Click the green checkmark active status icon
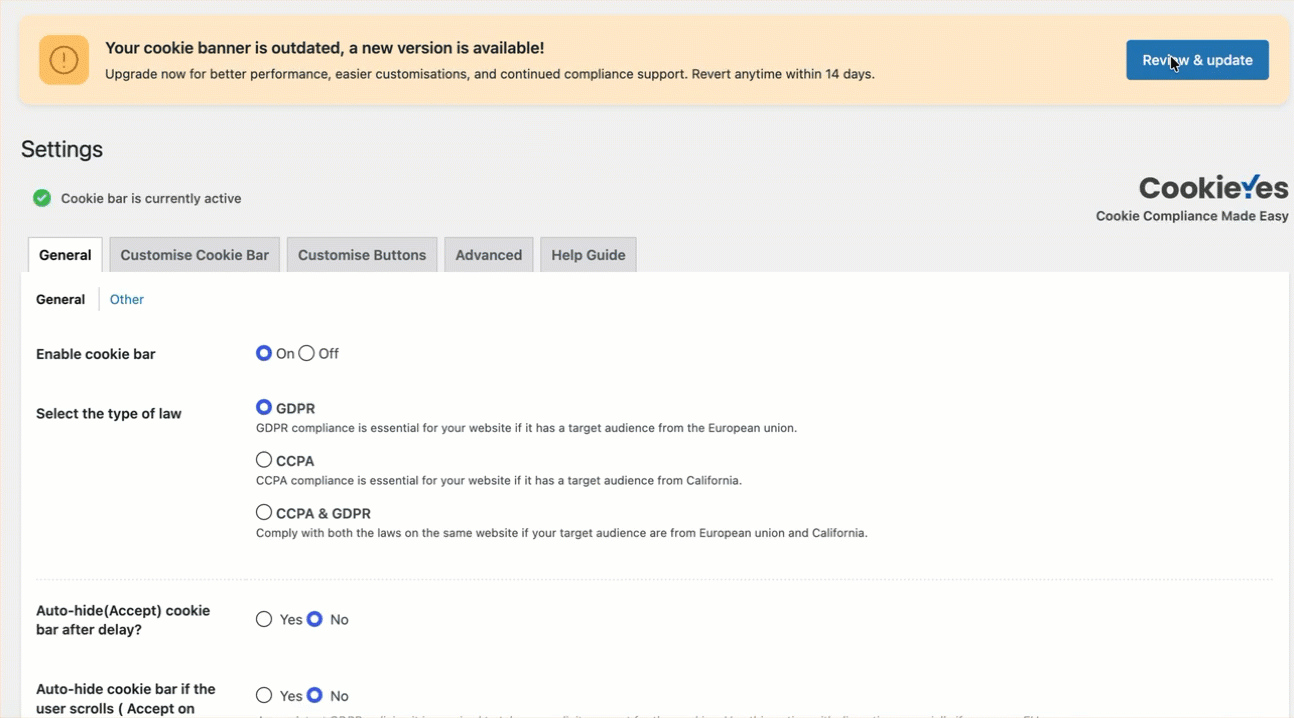The image size is (1294, 718). click(42, 198)
